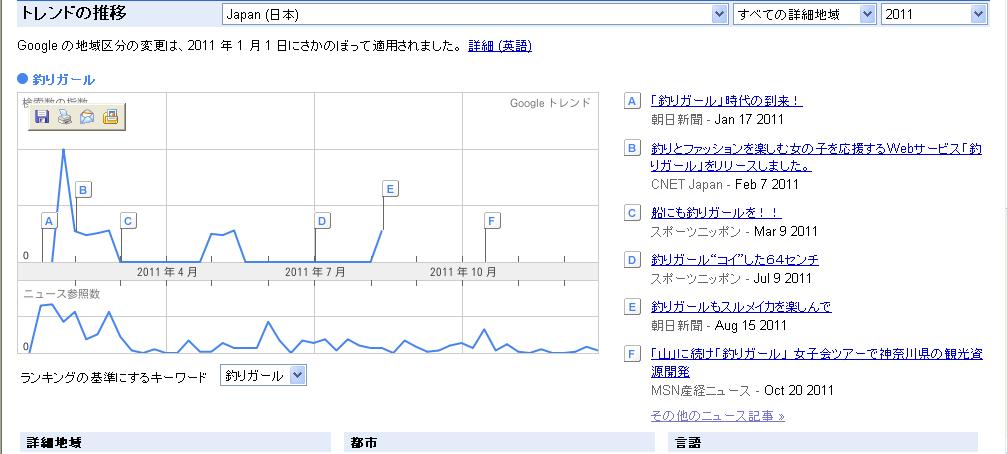Open article 釣りガールもスルメイカを楽しんで
Screen dimensions: 1007x454
(x=741, y=307)
